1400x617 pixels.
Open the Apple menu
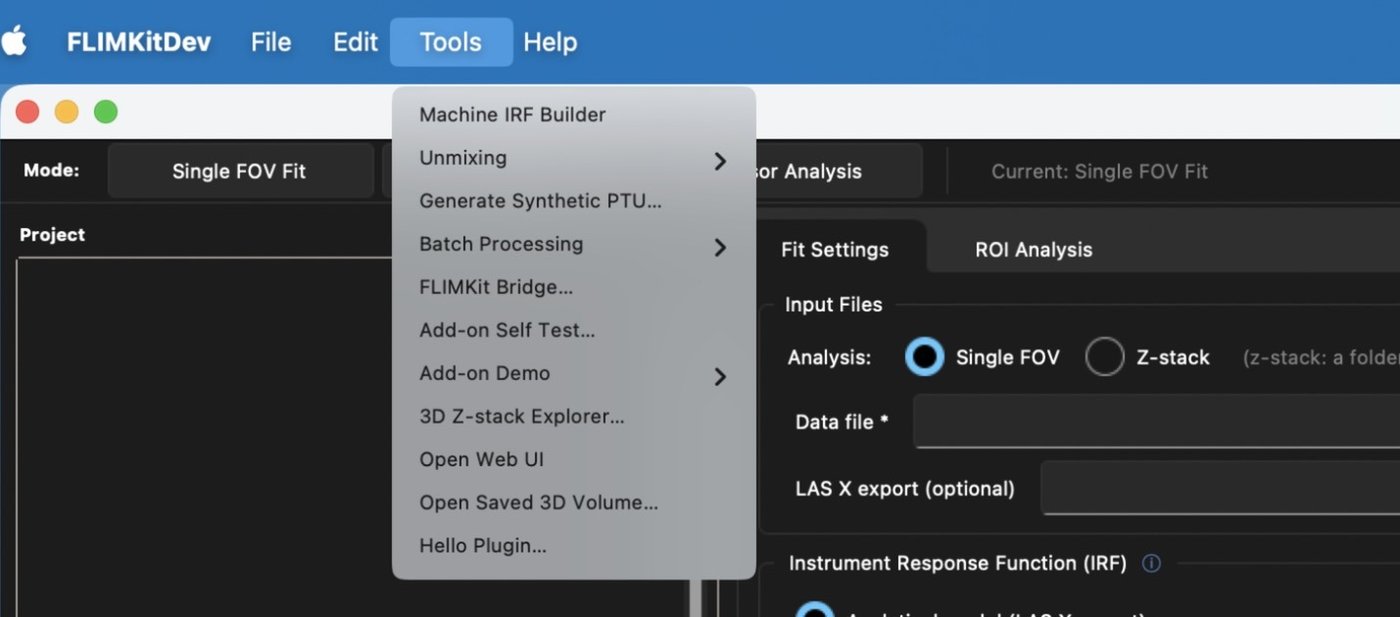tap(14, 42)
